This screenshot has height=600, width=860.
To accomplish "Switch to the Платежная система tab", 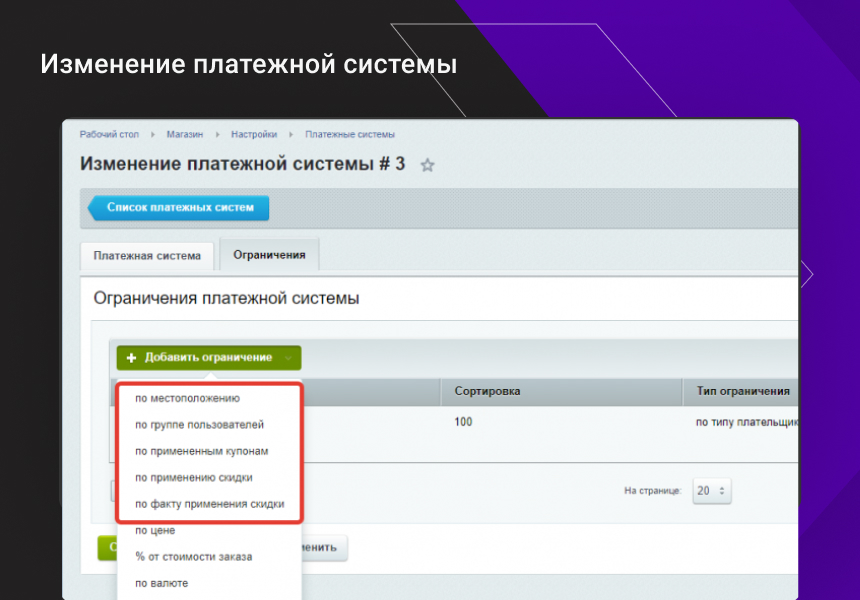I will tap(147, 256).
